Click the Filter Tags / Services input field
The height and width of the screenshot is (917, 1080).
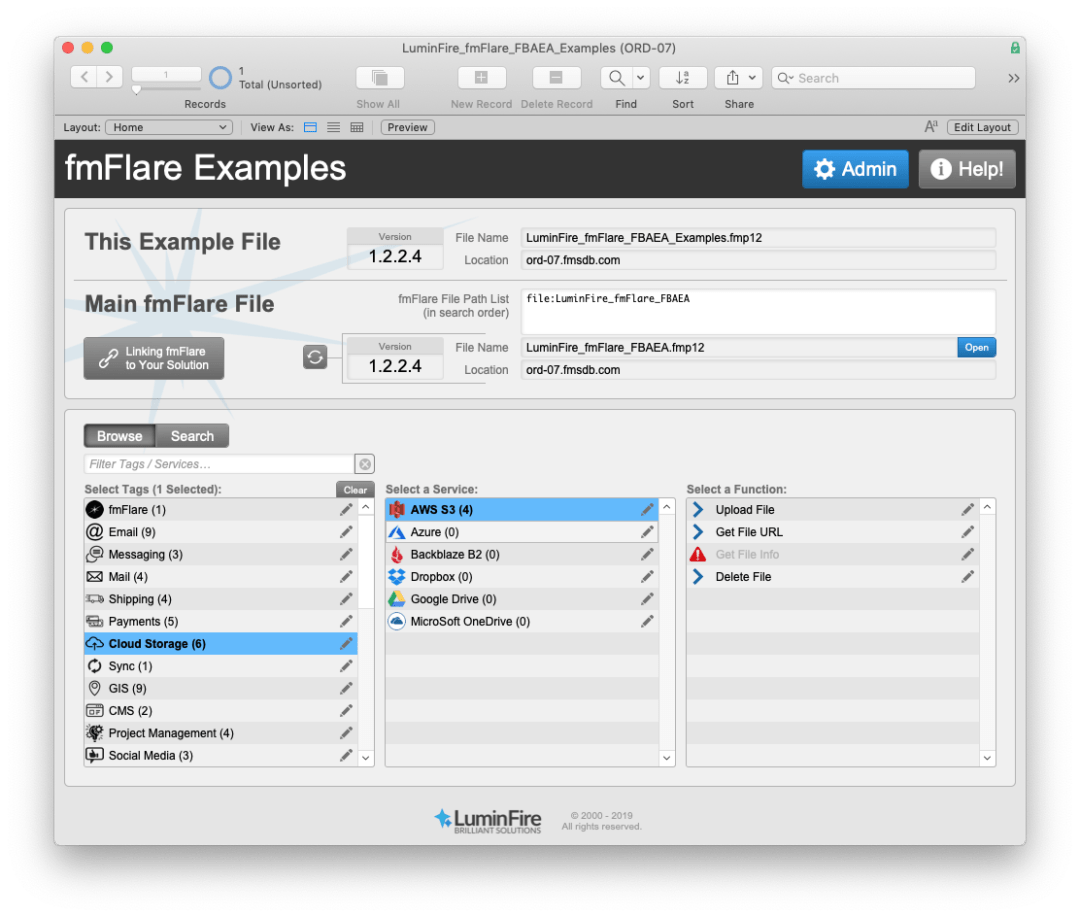tap(219, 464)
